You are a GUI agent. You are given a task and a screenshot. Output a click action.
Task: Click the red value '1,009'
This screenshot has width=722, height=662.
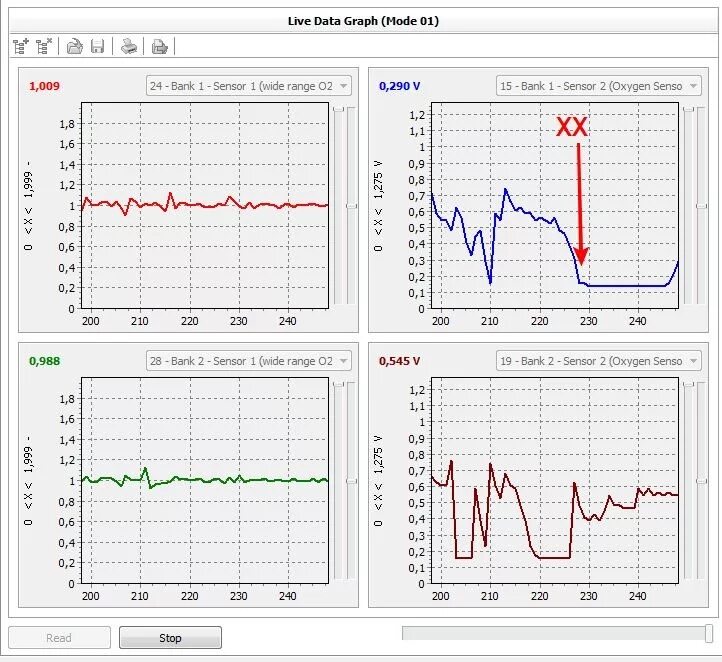[44, 86]
